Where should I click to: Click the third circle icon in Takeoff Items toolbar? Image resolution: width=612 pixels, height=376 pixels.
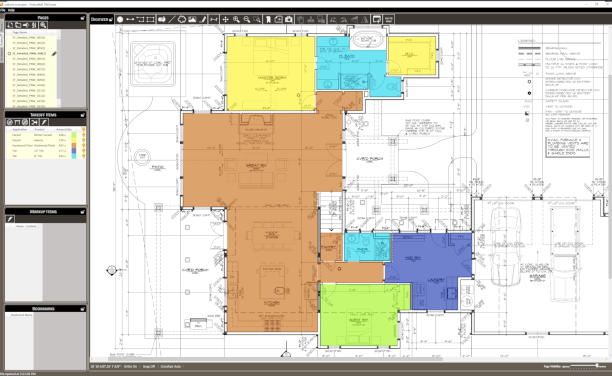[x=25, y=122]
